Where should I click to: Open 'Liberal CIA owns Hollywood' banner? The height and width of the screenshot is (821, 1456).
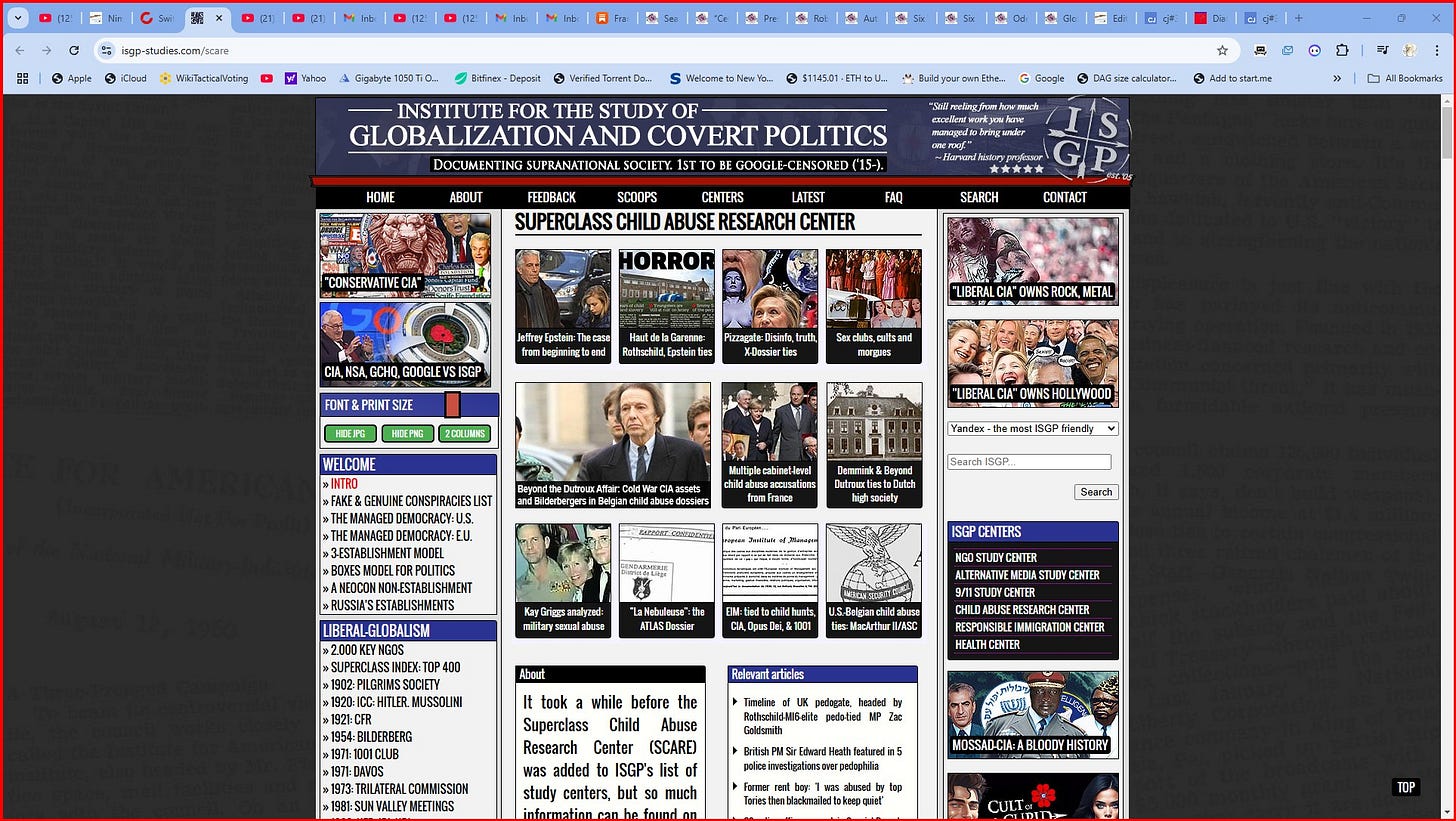pyautogui.click(x=1032, y=363)
